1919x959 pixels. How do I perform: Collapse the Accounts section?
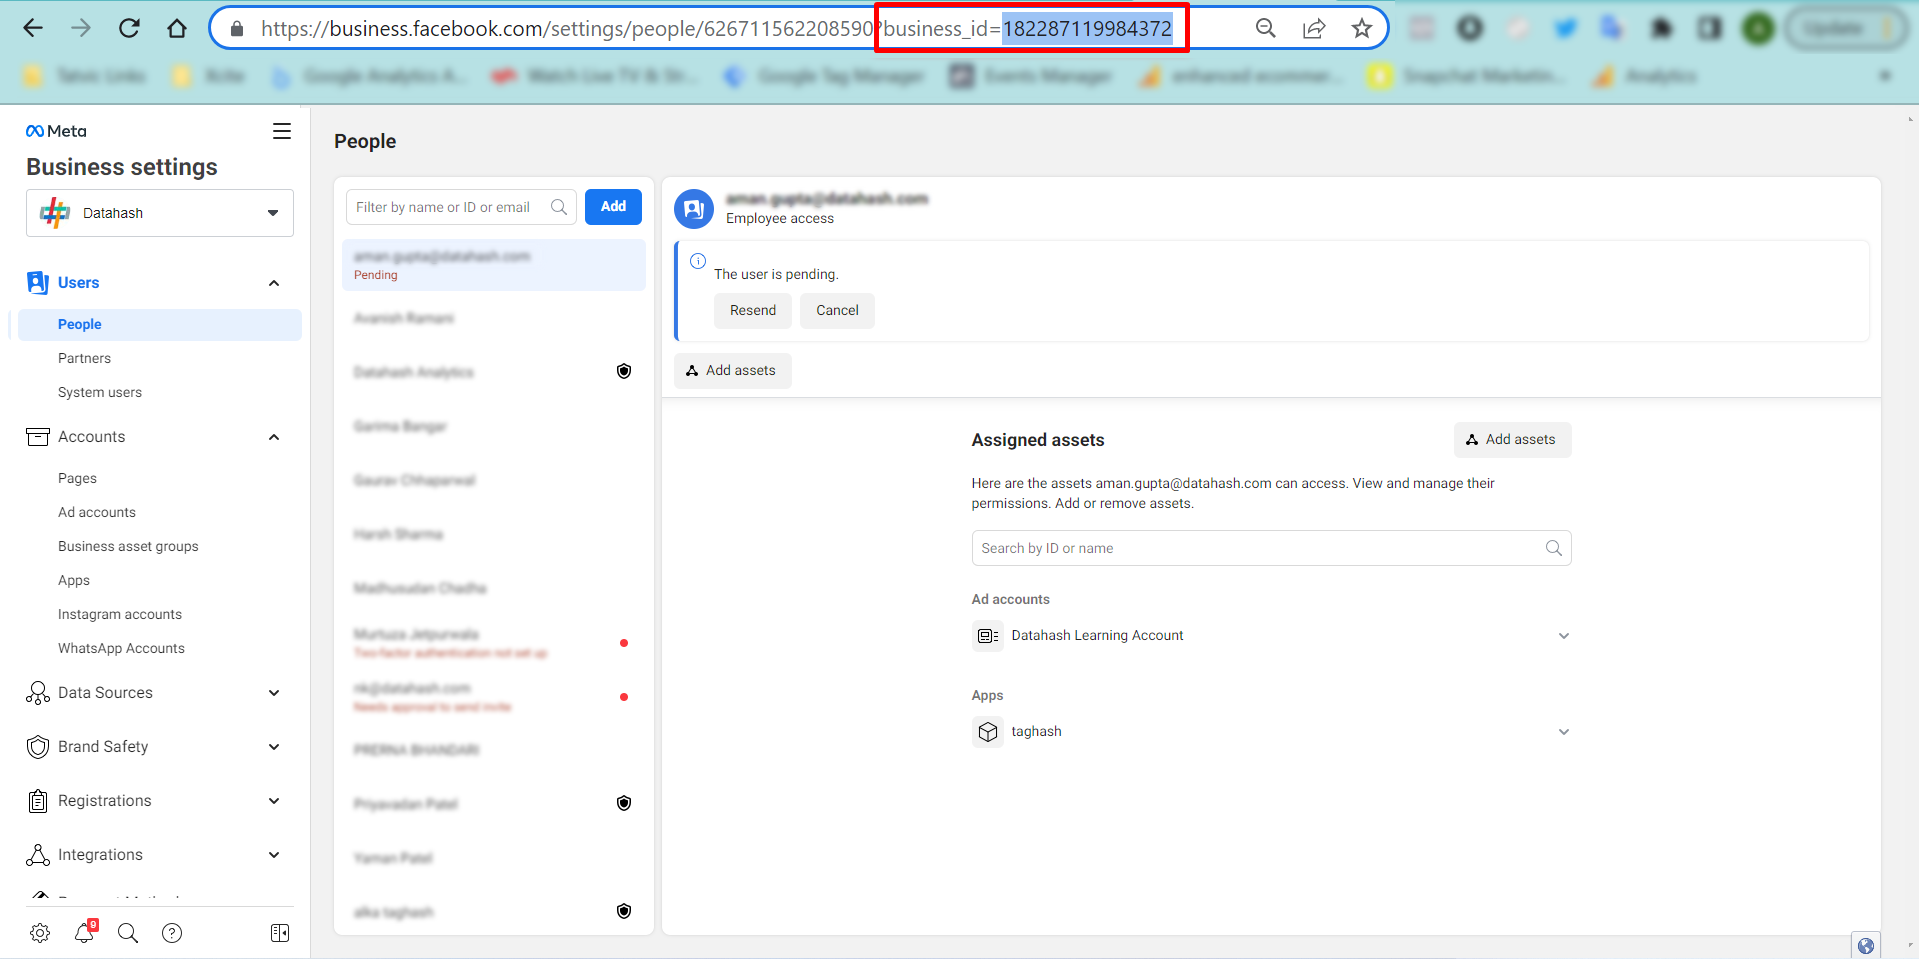(x=274, y=437)
